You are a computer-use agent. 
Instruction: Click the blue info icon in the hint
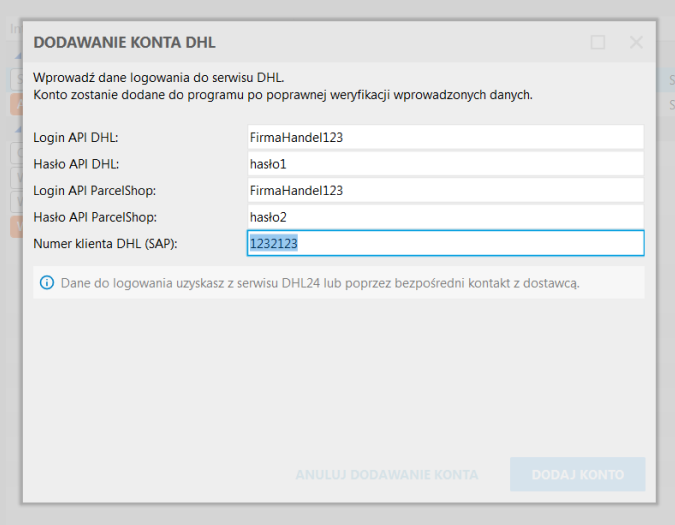pos(47,283)
